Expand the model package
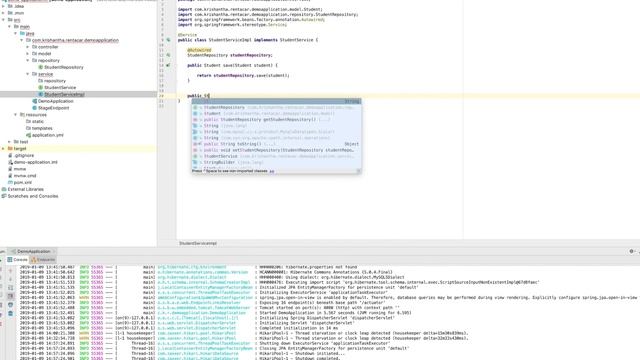Image resolution: width=640 pixels, height=360 pixels. pos(28,53)
